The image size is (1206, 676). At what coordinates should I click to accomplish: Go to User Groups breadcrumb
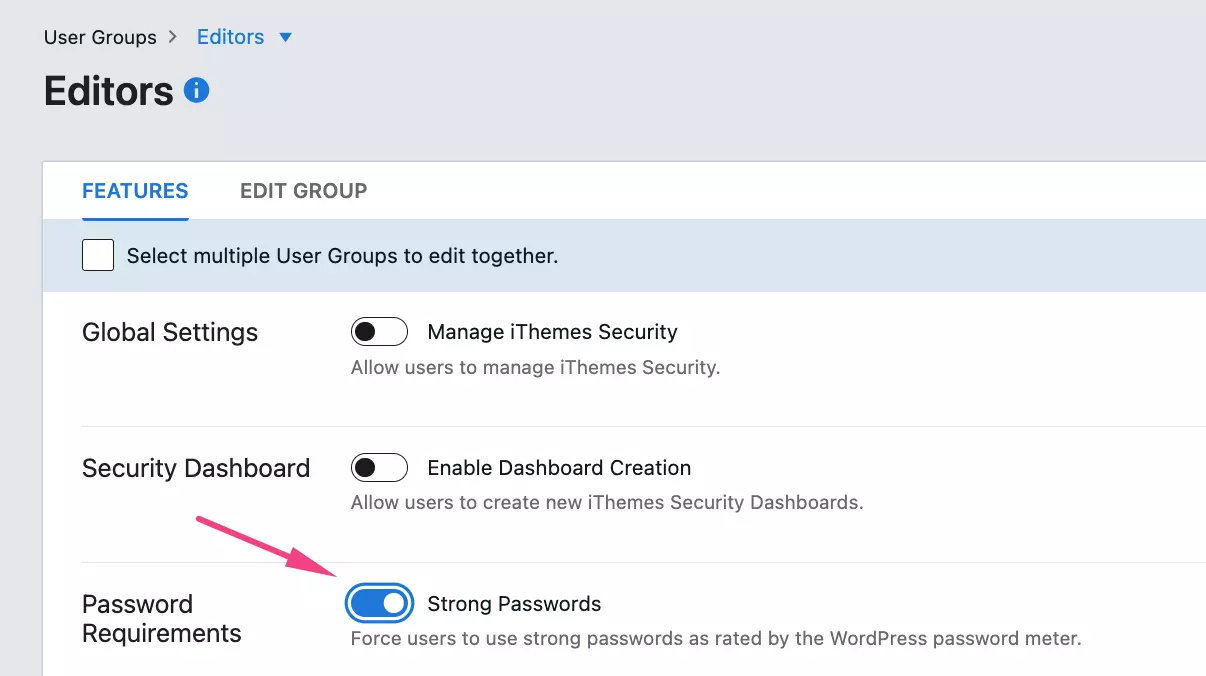pos(100,38)
